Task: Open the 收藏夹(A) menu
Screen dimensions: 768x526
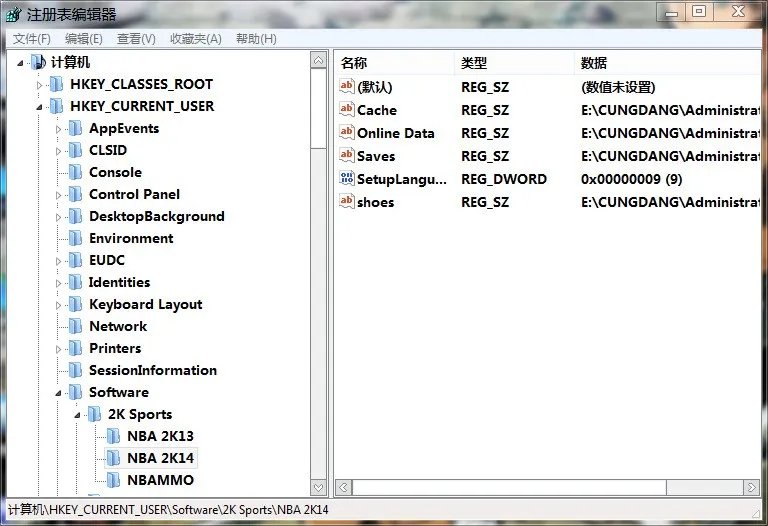Action: click(195, 39)
